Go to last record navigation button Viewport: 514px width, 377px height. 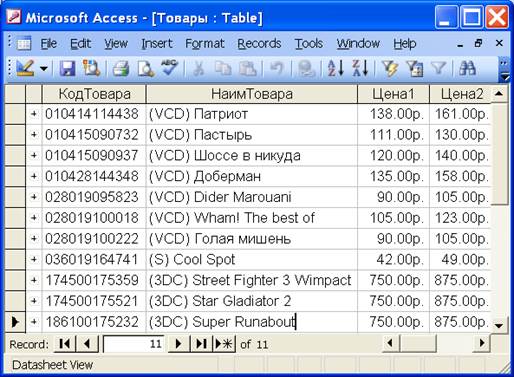click(x=201, y=344)
